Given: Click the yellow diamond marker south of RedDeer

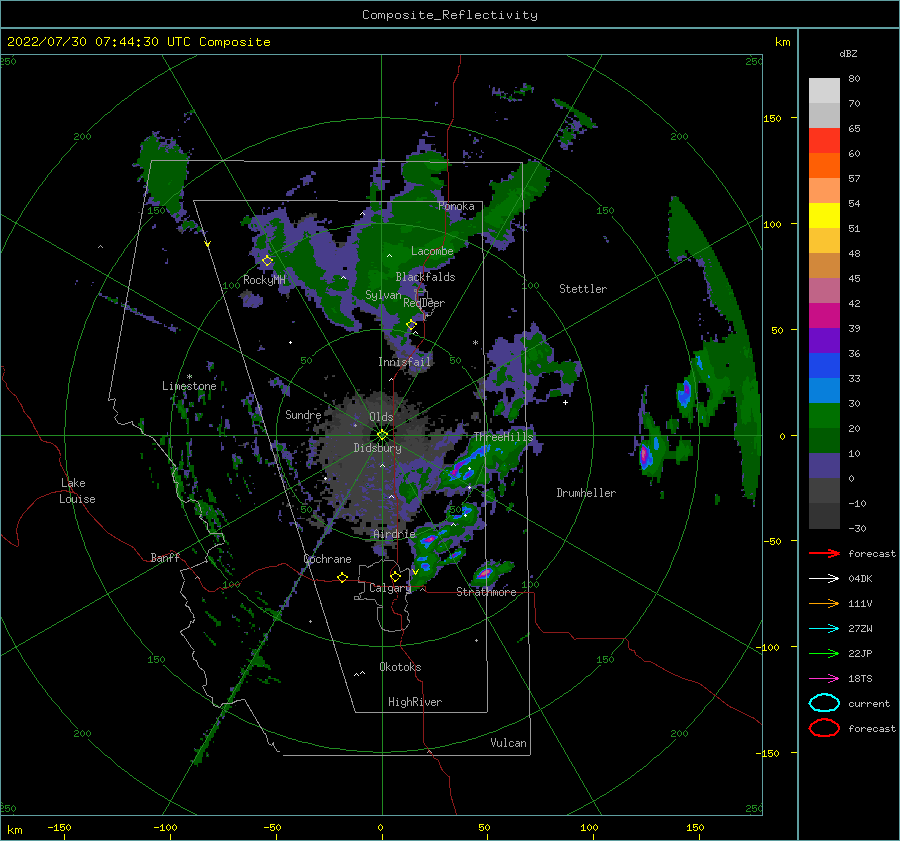Looking at the screenshot, I should pos(412,324).
